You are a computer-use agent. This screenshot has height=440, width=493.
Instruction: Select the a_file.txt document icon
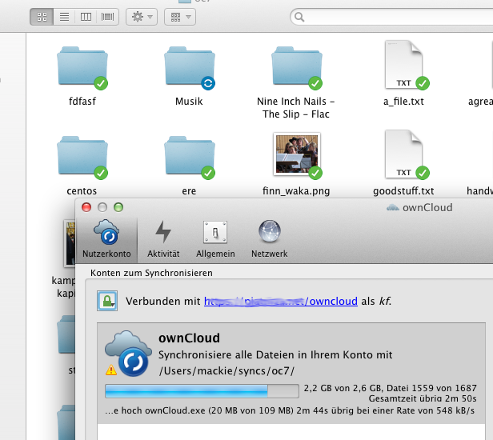pos(404,64)
